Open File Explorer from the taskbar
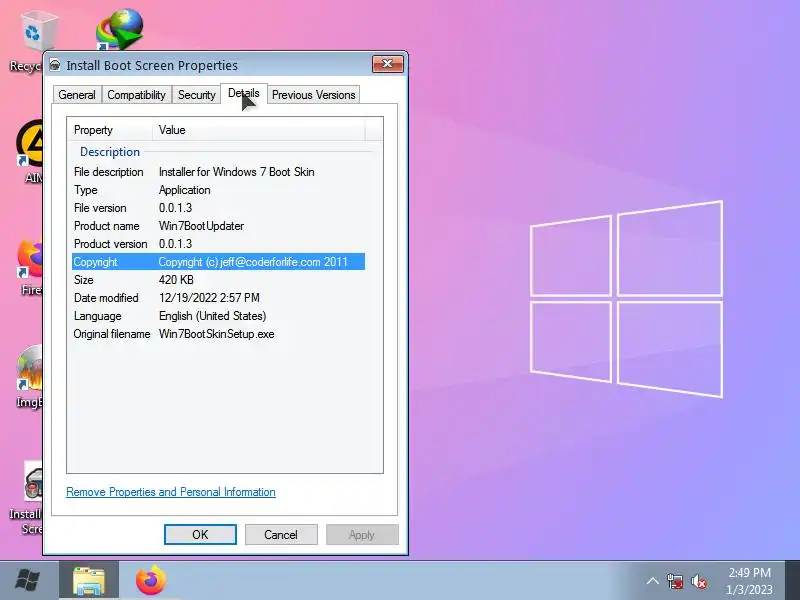This screenshot has width=800, height=600. pos(89,581)
